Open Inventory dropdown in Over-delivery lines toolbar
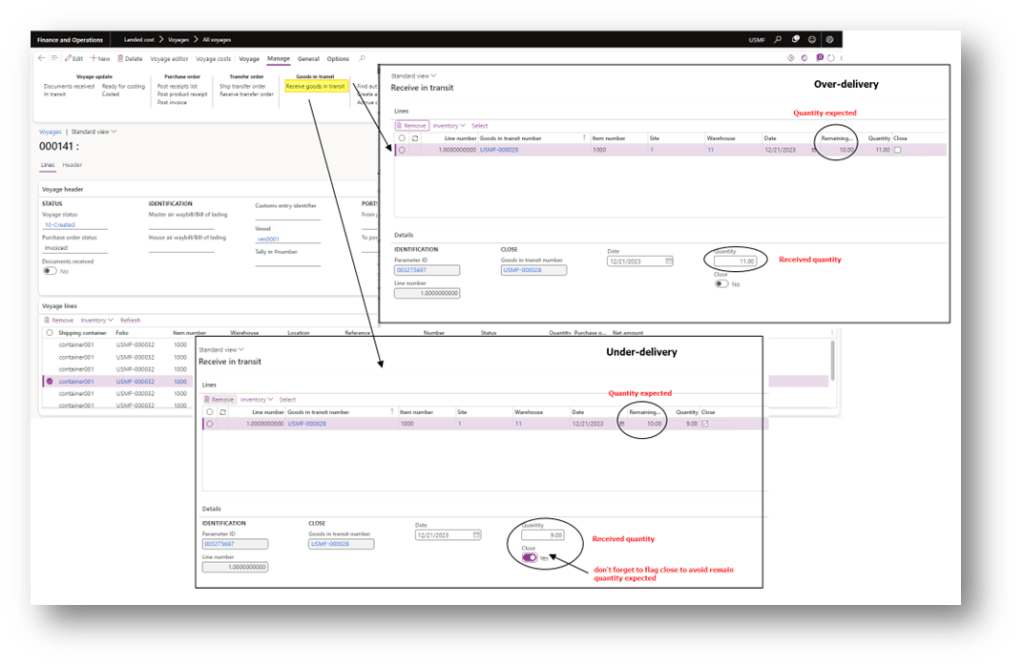The width and height of the screenshot is (1023, 667). pyautogui.click(x=448, y=126)
